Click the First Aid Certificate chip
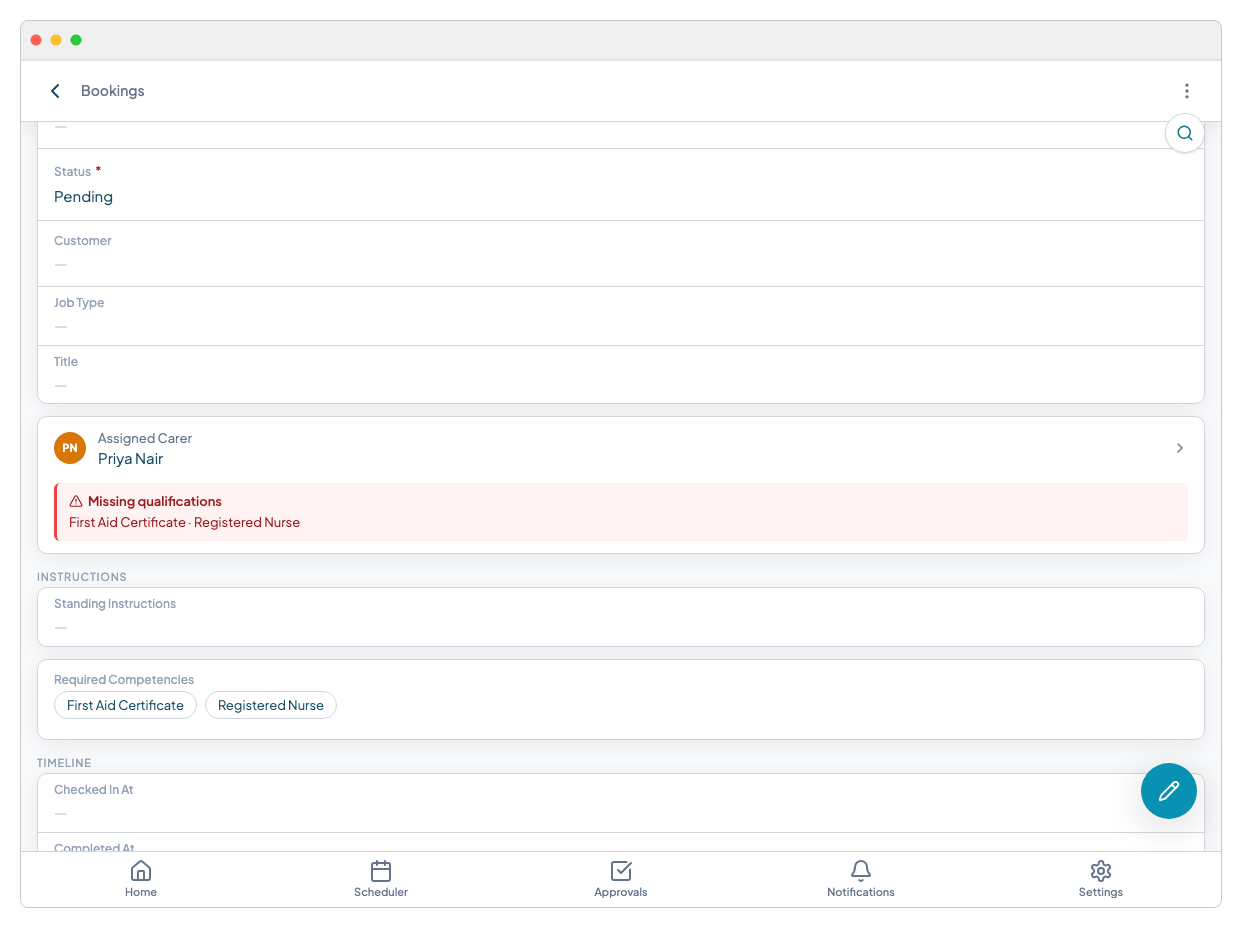 coord(125,705)
